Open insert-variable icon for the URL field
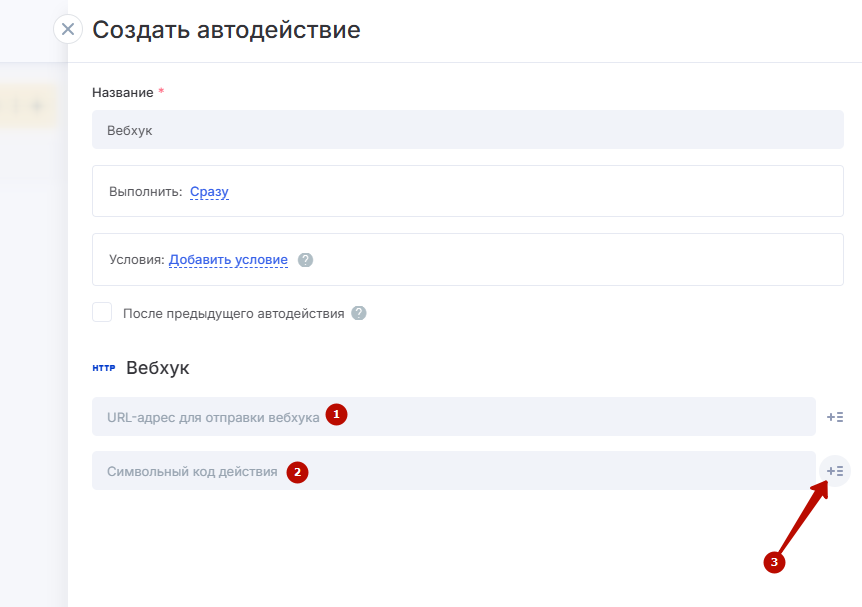 (x=835, y=417)
